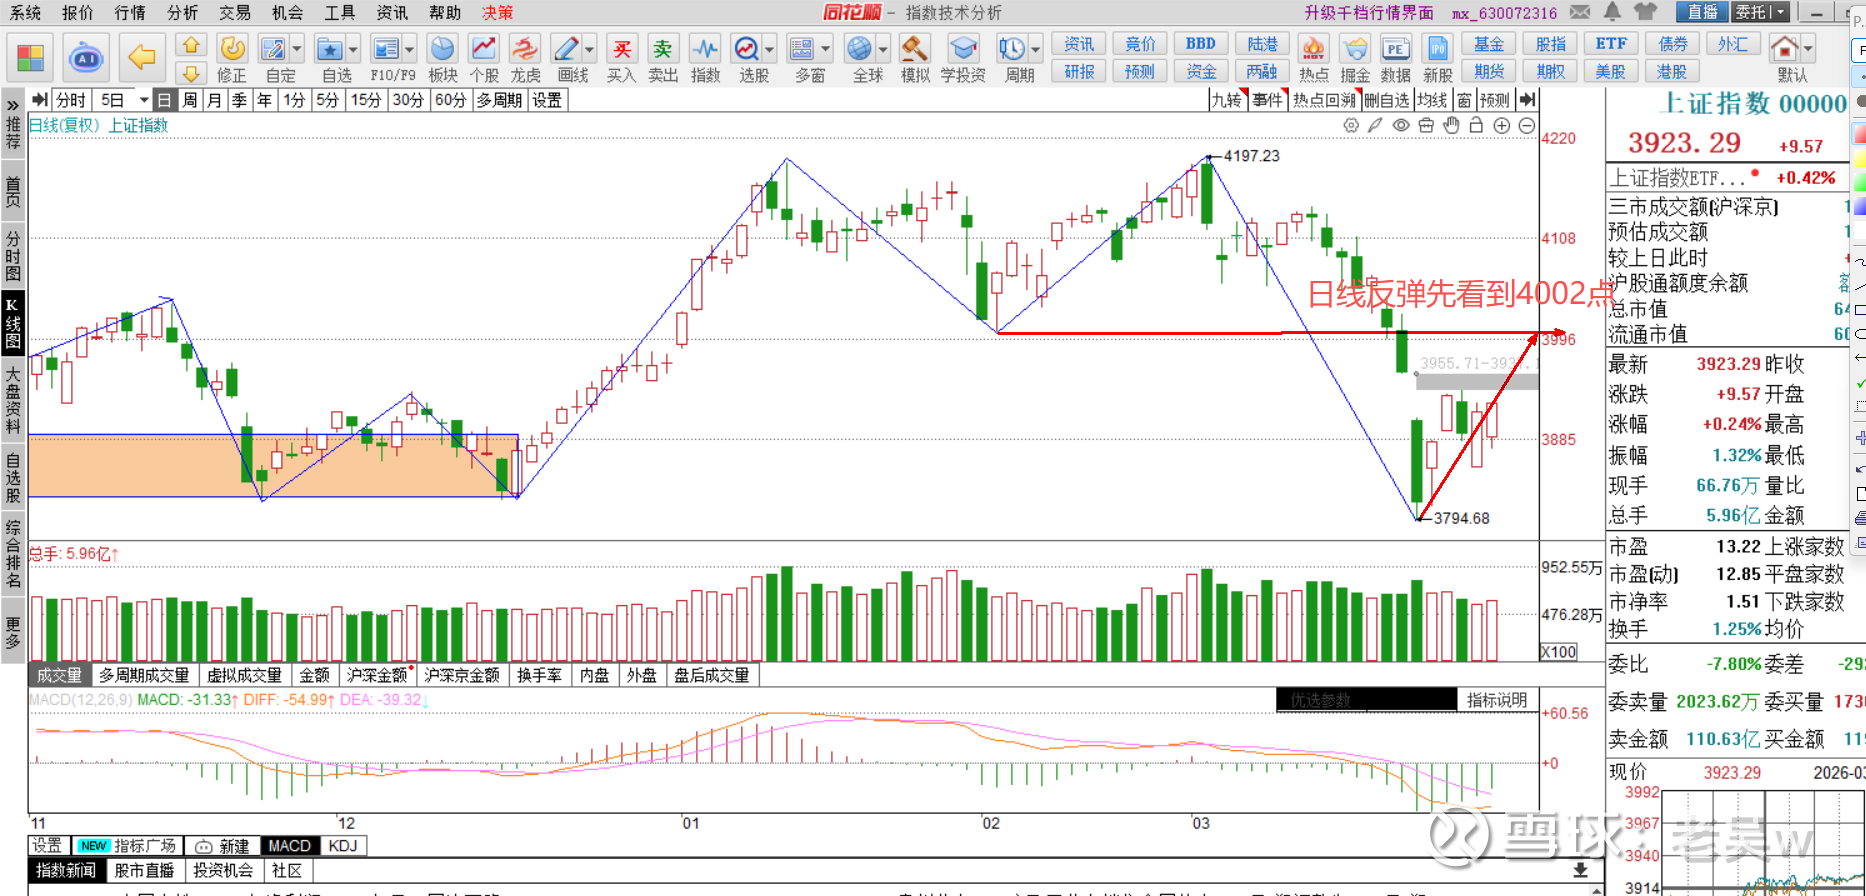This screenshot has height=896, width=1866.
Task: Click the 龙虎 dragon-tiger list icon
Action: point(525,50)
